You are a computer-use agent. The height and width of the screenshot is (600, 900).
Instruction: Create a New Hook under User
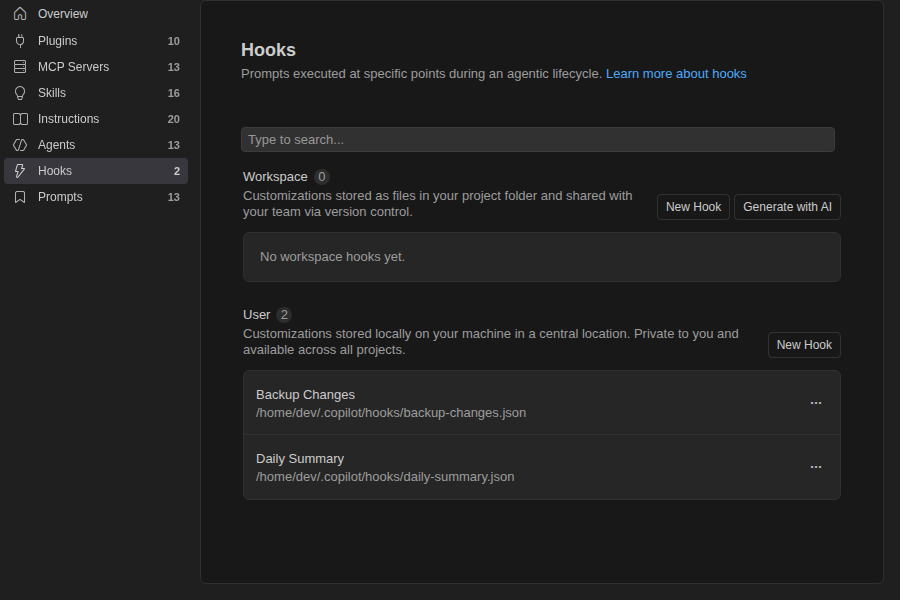[804, 344]
